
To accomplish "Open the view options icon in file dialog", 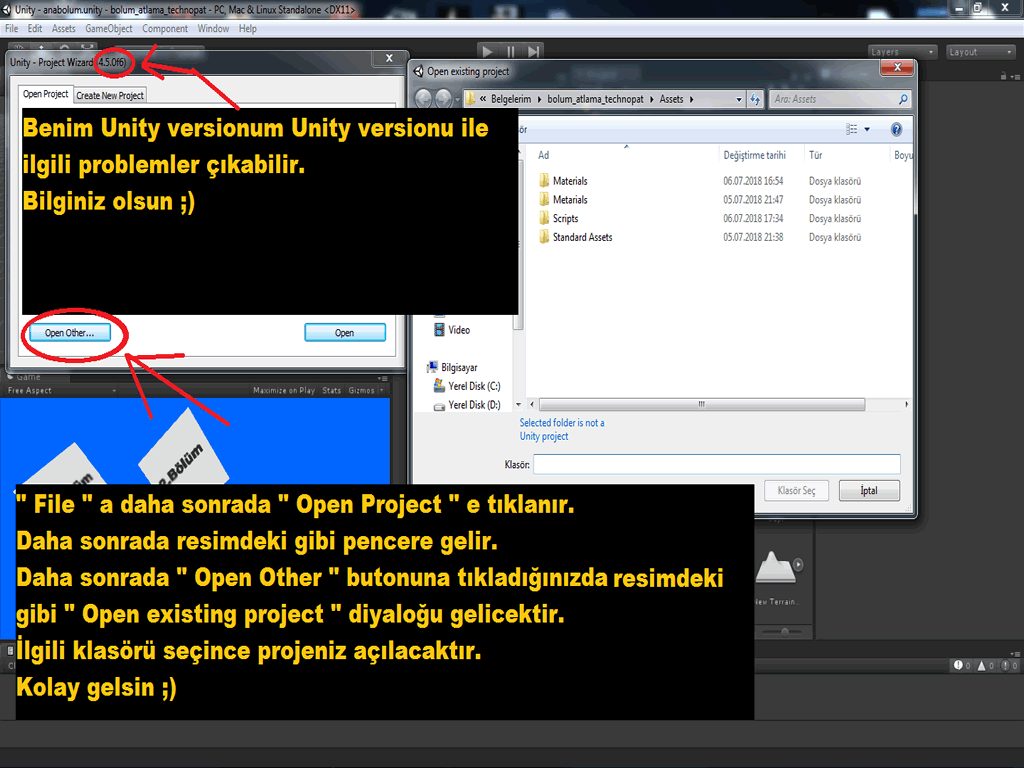I will click(852, 129).
